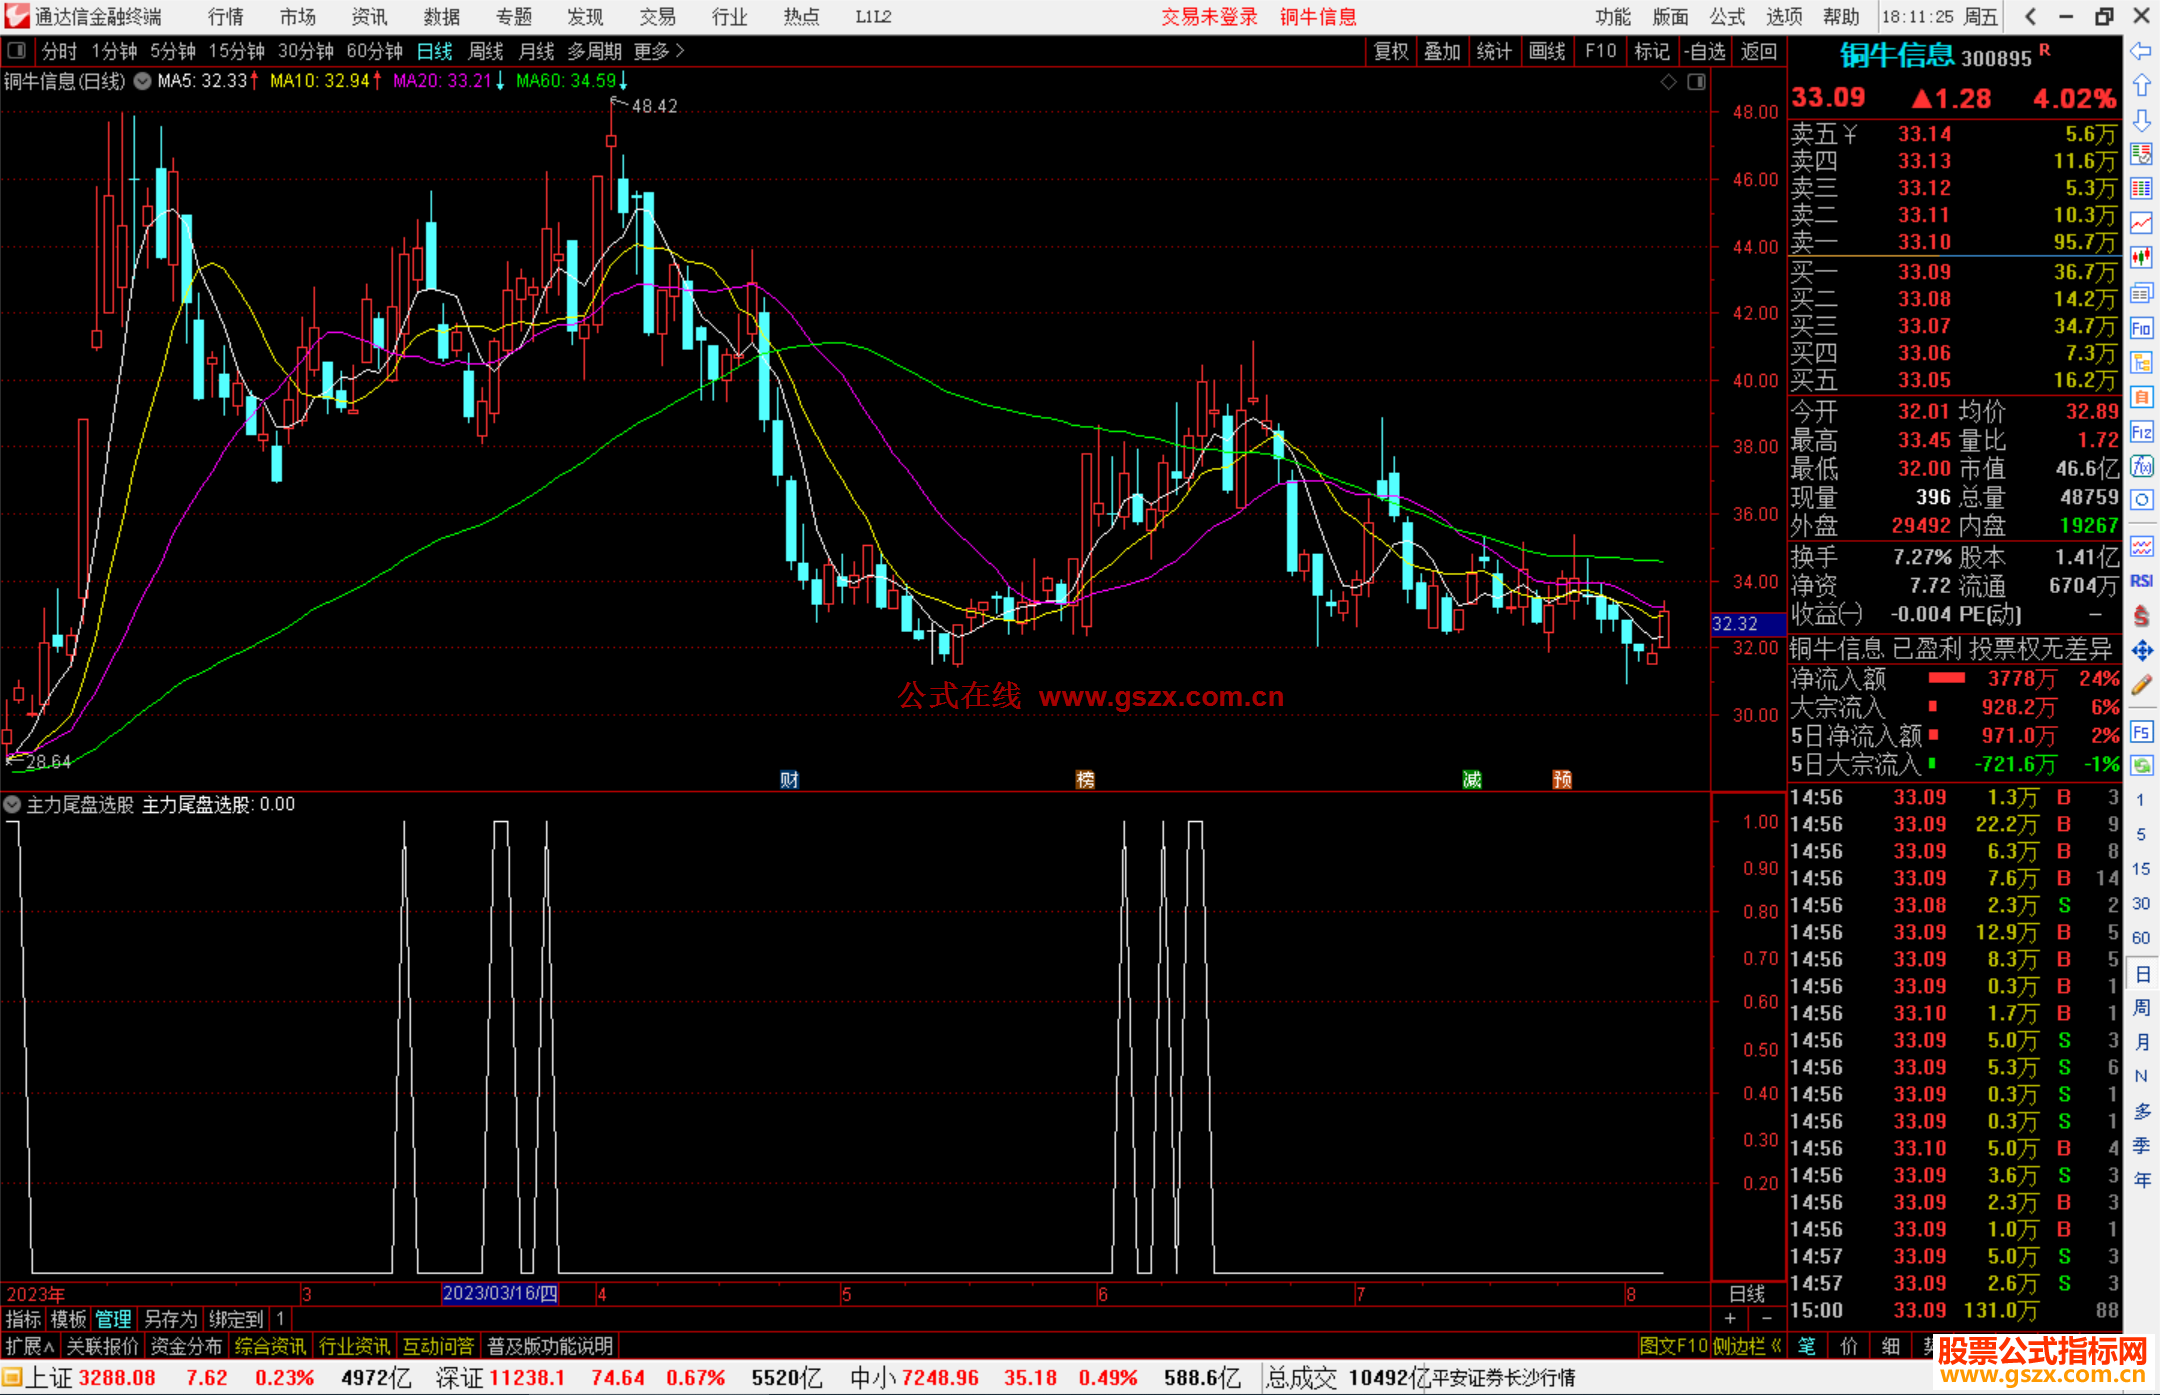Image resolution: width=2160 pixels, height=1395 pixels.
Task: Open the sector tree structure icon
Action: click(2141, 362)
